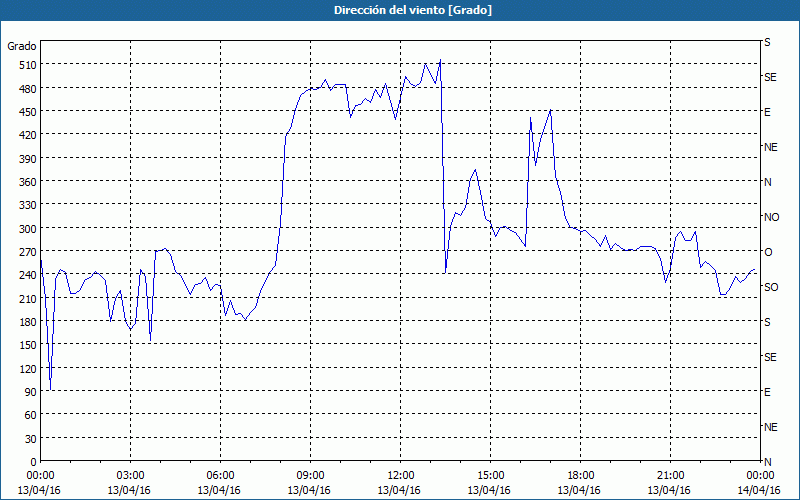This screenshot has height=500, width=800.
Task: Click the 13/04/16 date under 21:00
Action: pyautogui.click(x=669, y=490)
